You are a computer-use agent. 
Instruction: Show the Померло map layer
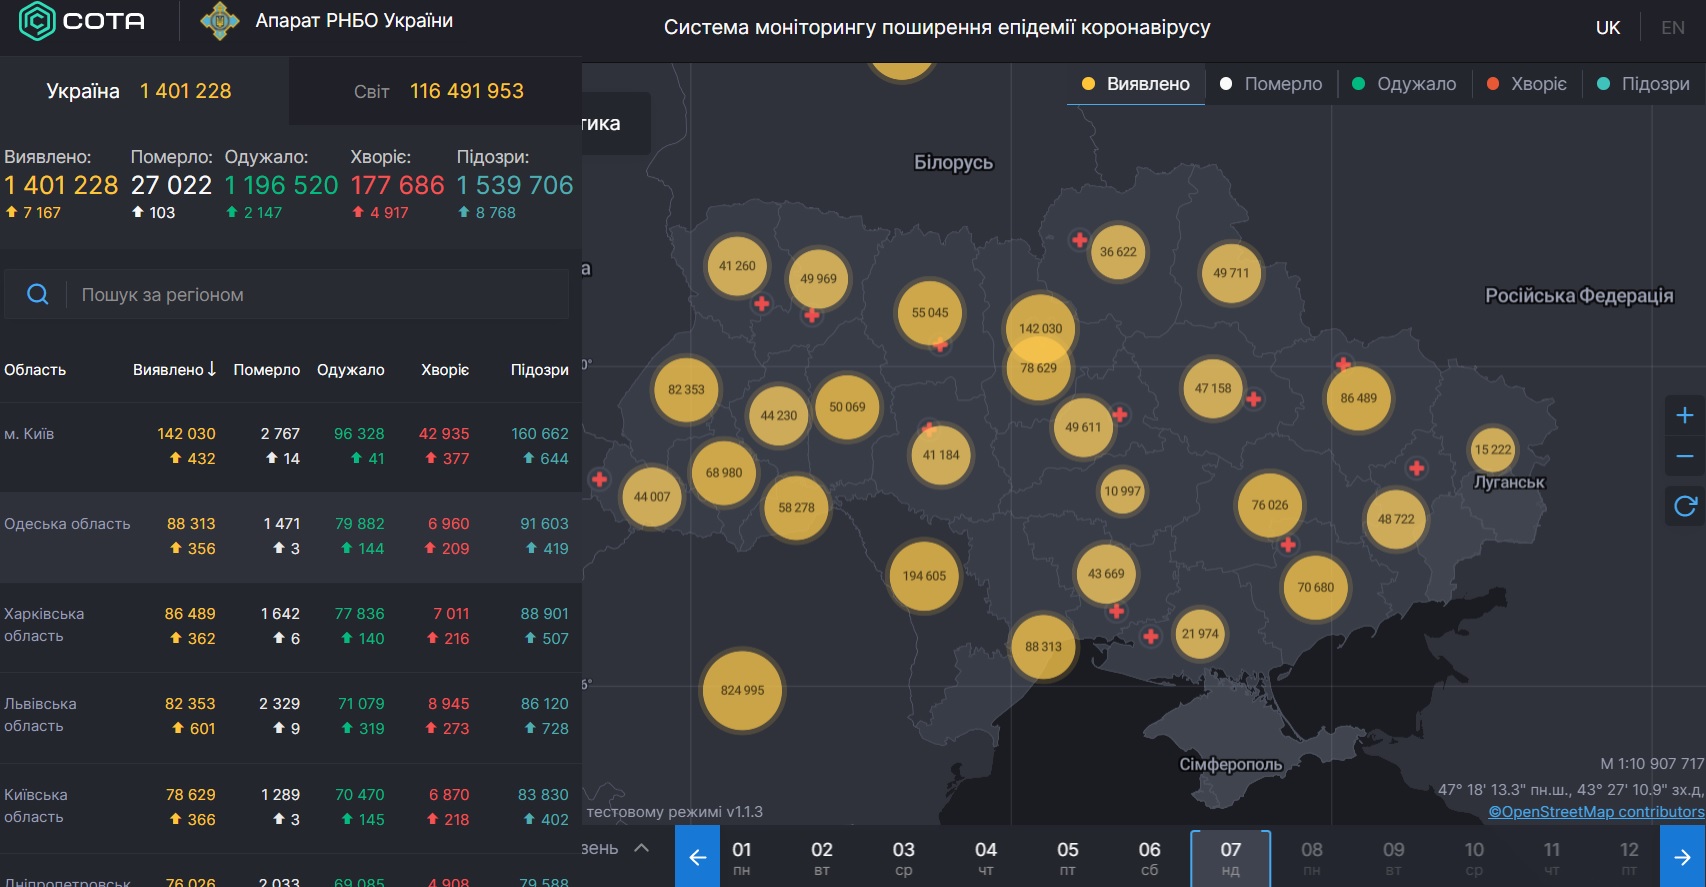click(1271, 84)
